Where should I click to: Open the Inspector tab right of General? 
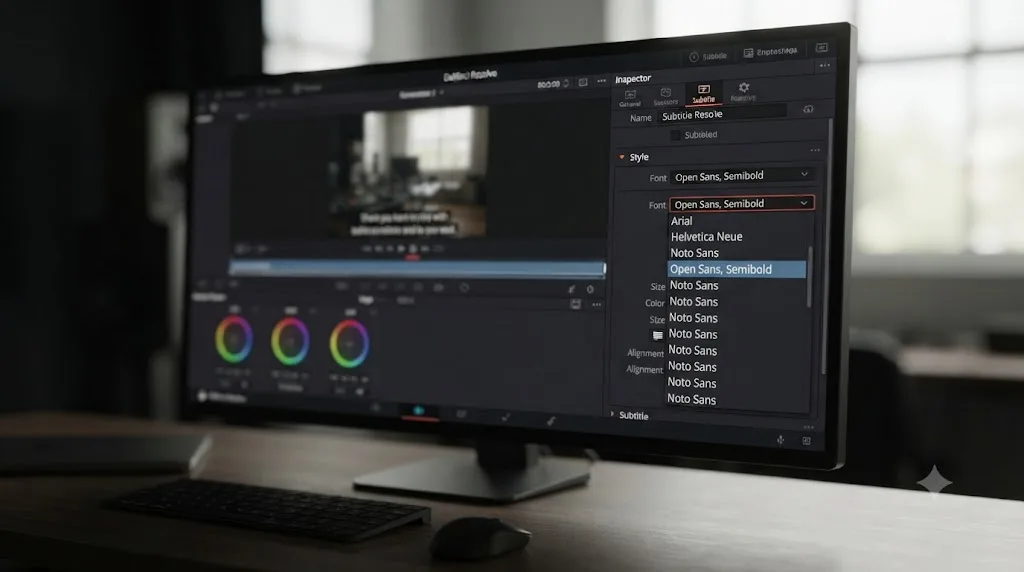[665, 97]
